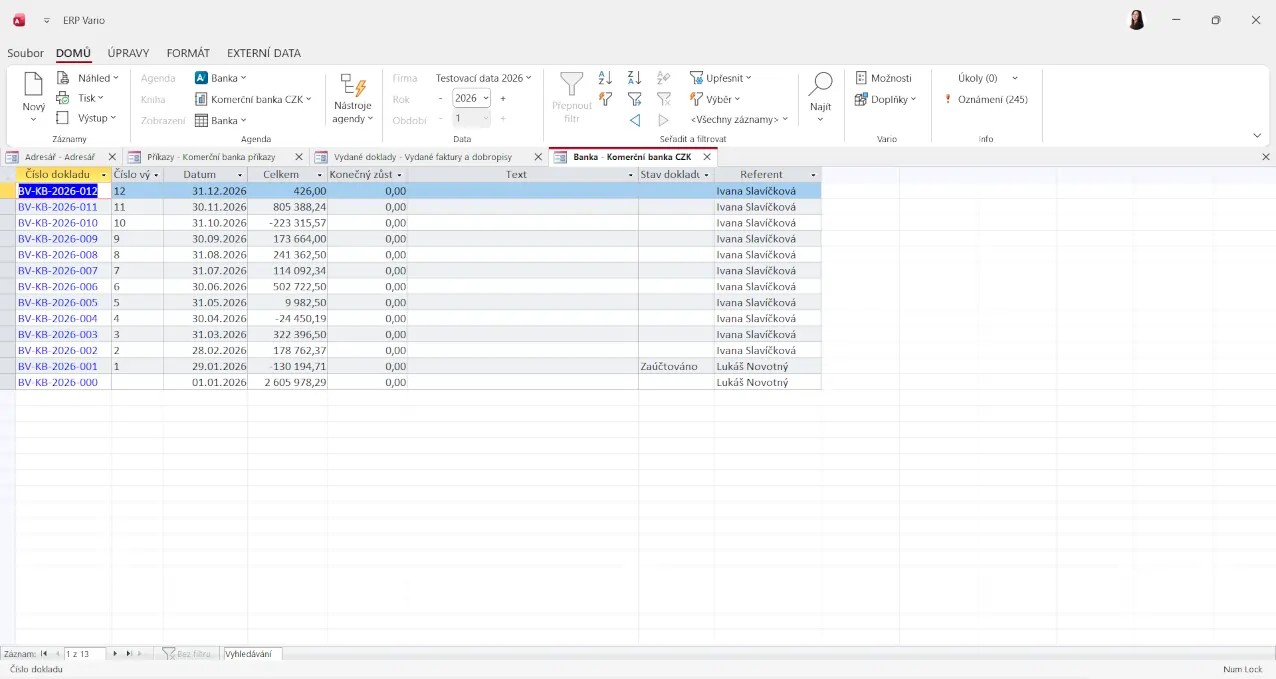Click the blue left arrow filter icon
1276x679 pixels.
[x=634, y=120]
